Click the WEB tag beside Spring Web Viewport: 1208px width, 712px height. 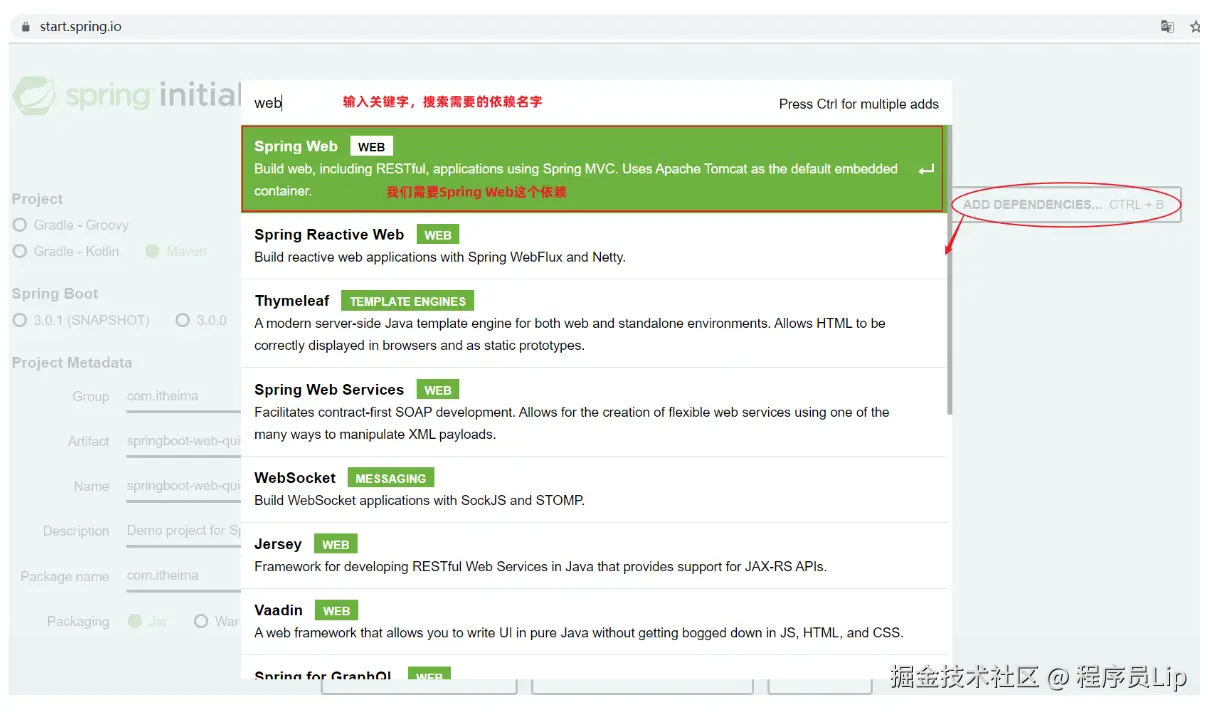point(371,147)
